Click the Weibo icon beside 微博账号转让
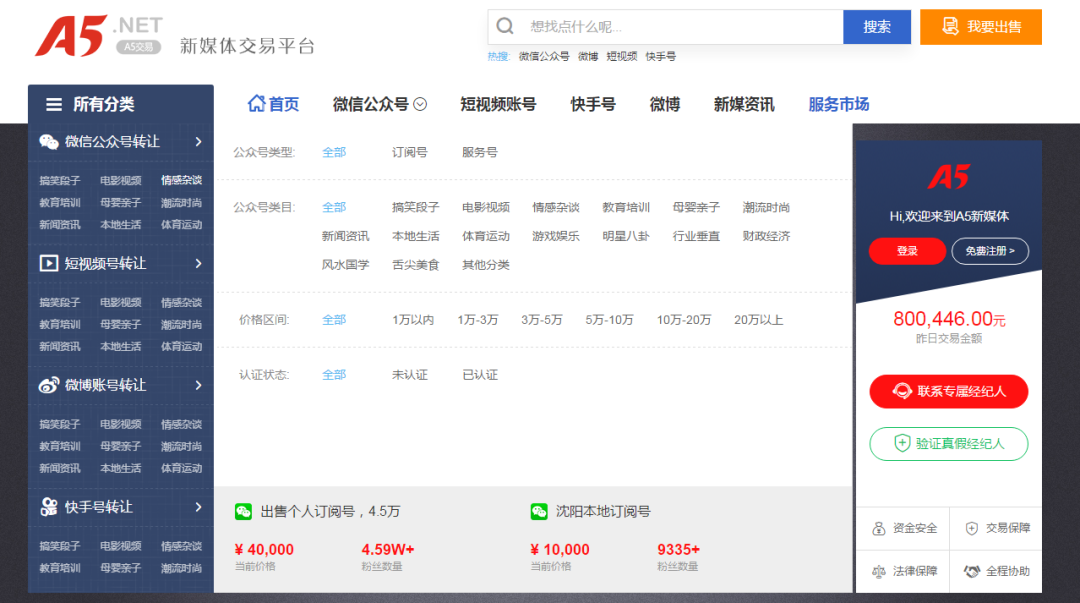Screen dimensions: 1080x603 [x=48, y=385]
